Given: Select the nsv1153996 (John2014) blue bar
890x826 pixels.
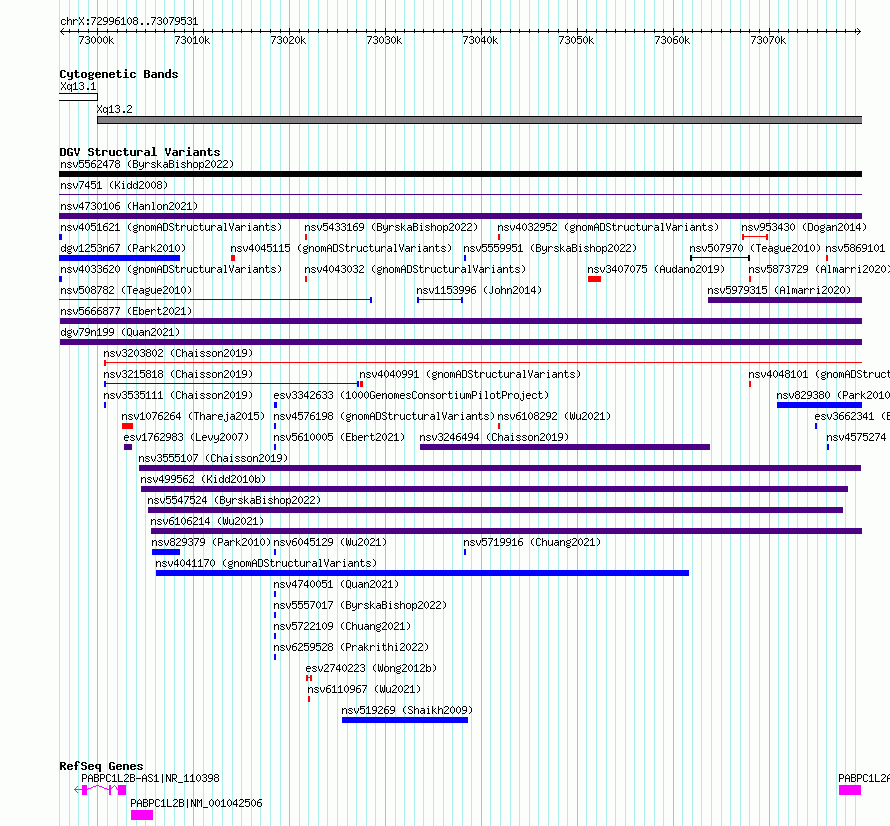Looking at the screenshot, I should [x=440, y=300].
